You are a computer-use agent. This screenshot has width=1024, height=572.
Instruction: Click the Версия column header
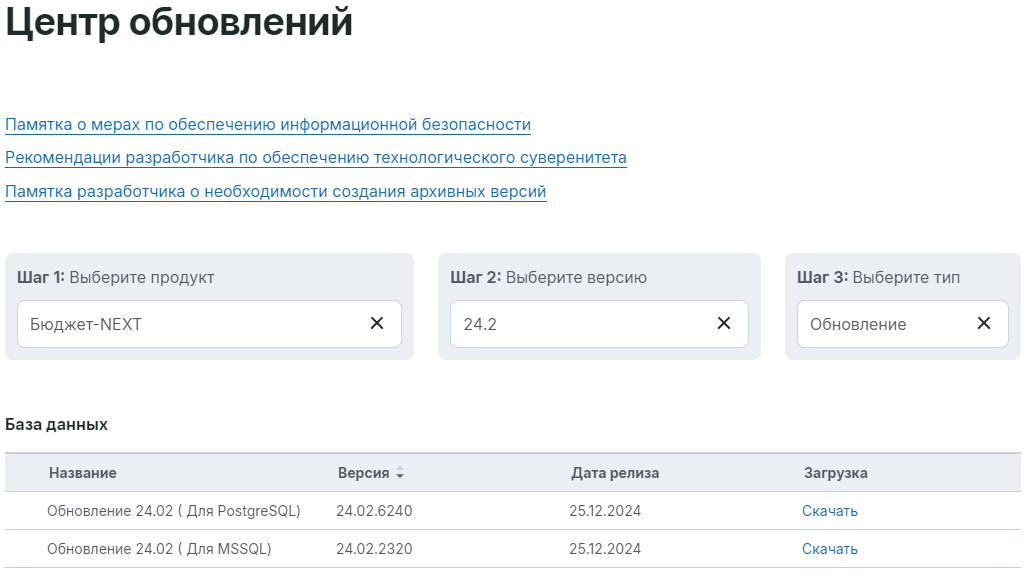point(364,473)
